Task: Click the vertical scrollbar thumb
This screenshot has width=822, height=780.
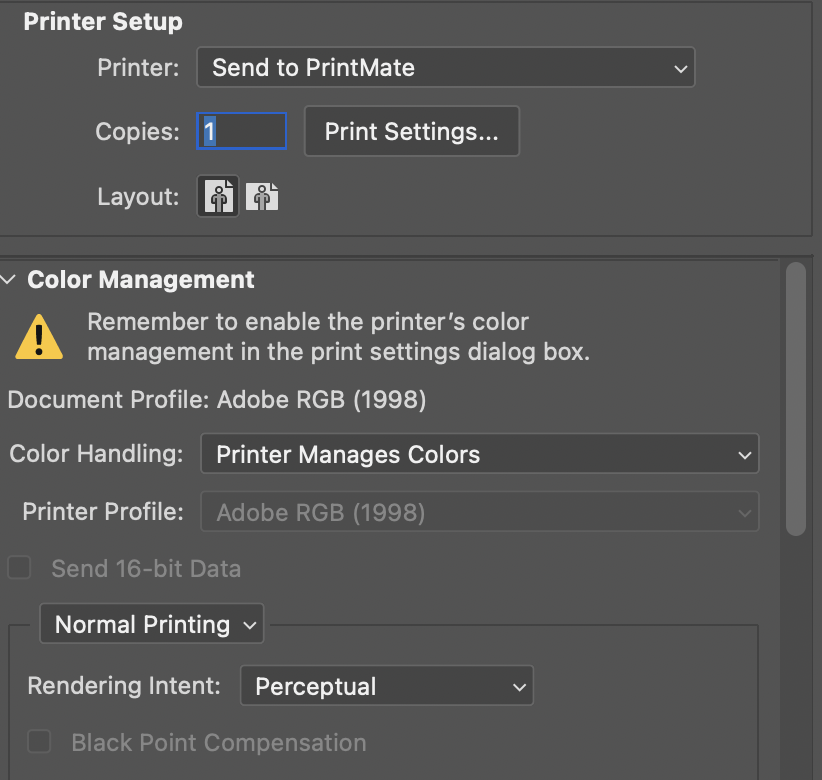Action: coord(796,399)
